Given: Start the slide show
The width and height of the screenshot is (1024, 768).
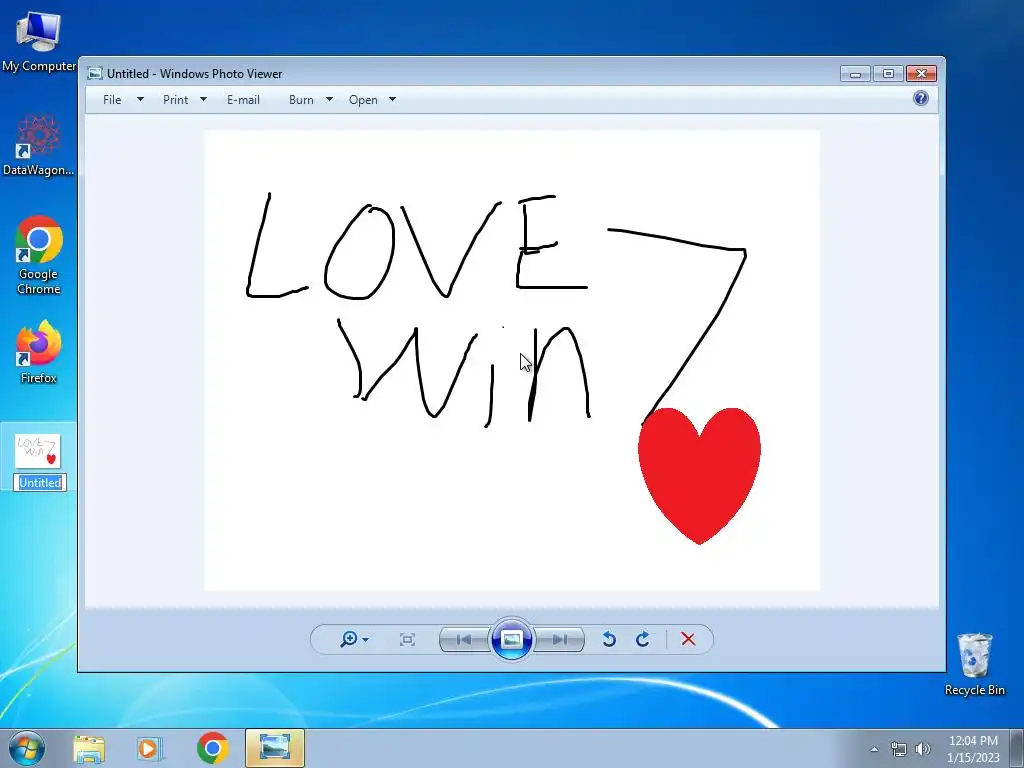Looking at the screenshot, I should tap(511, 639).
